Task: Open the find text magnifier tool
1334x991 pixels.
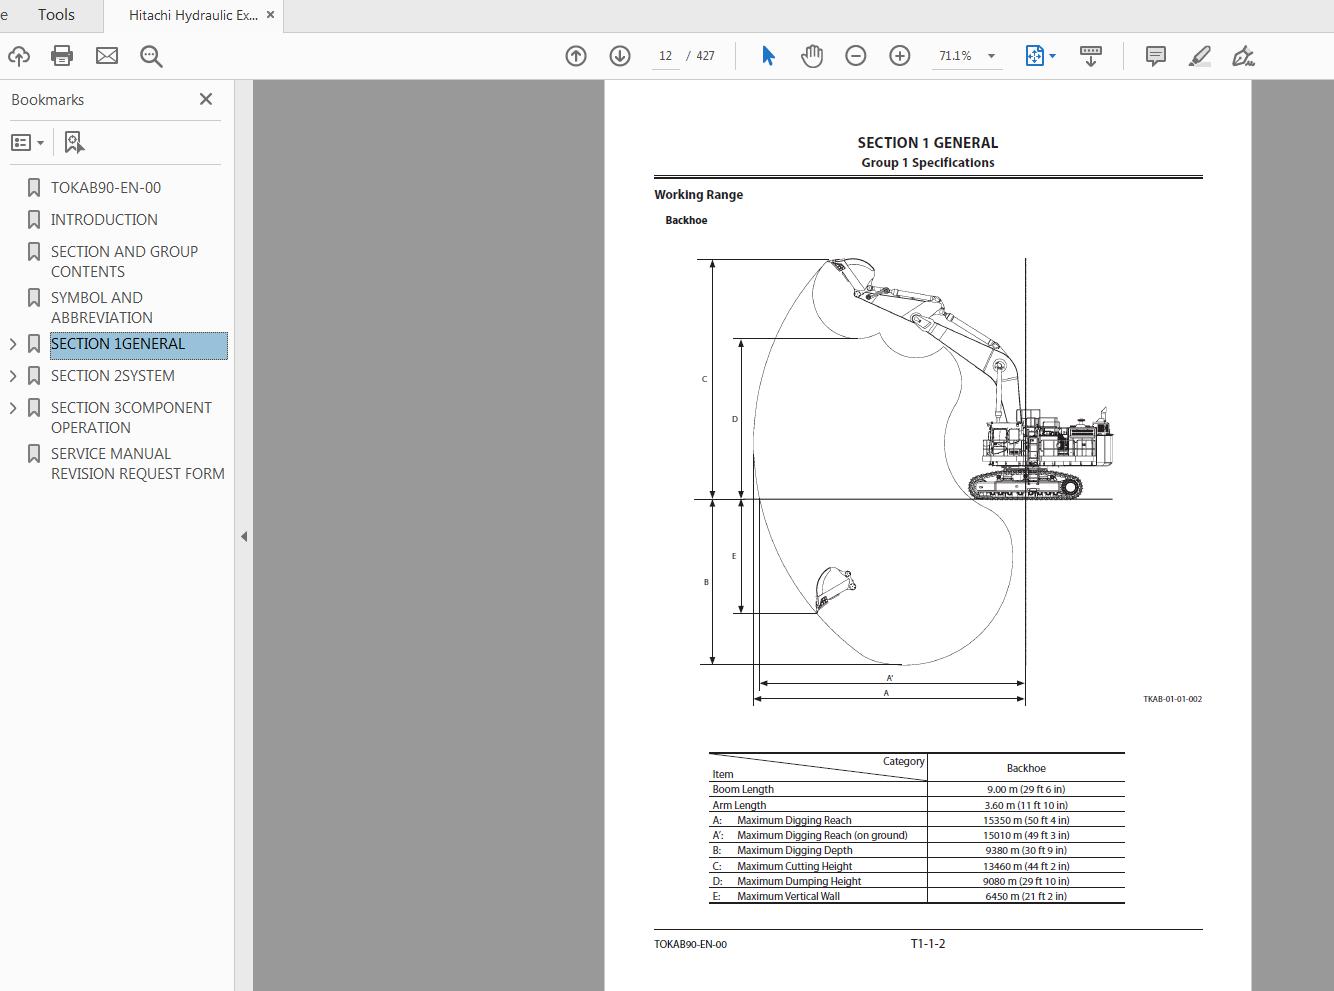Action: tap(151, 56)
